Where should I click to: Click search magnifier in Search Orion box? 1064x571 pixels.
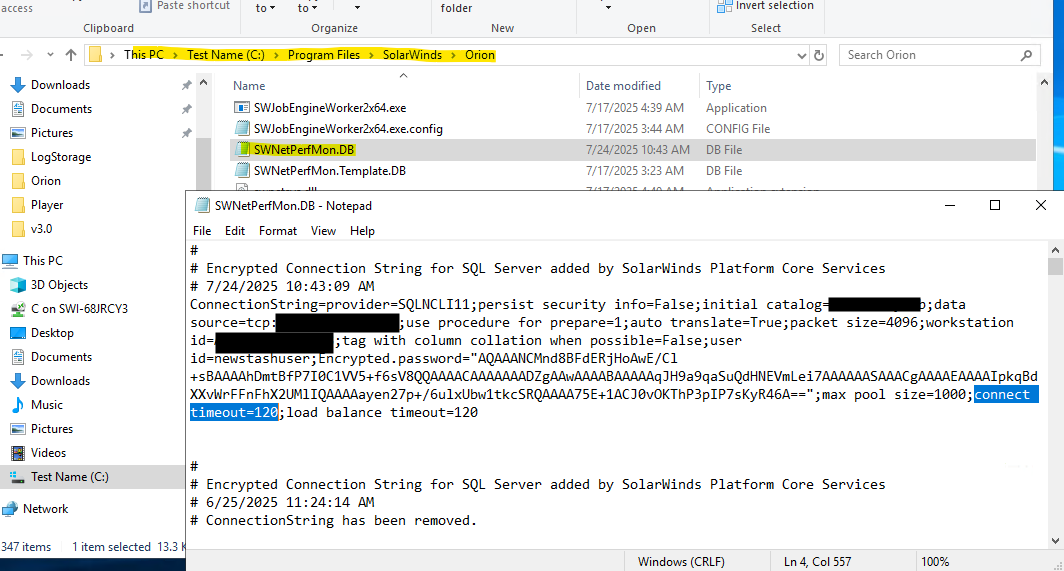(x=1026, y=55)
